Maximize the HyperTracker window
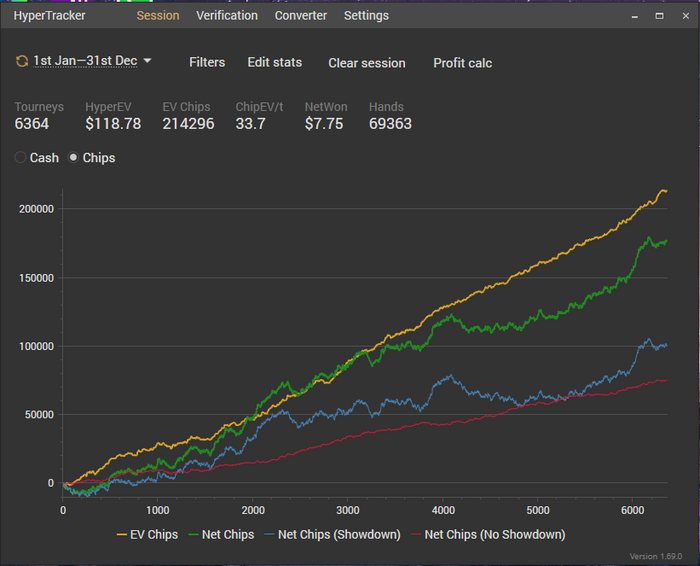 [x=659, y=16]
